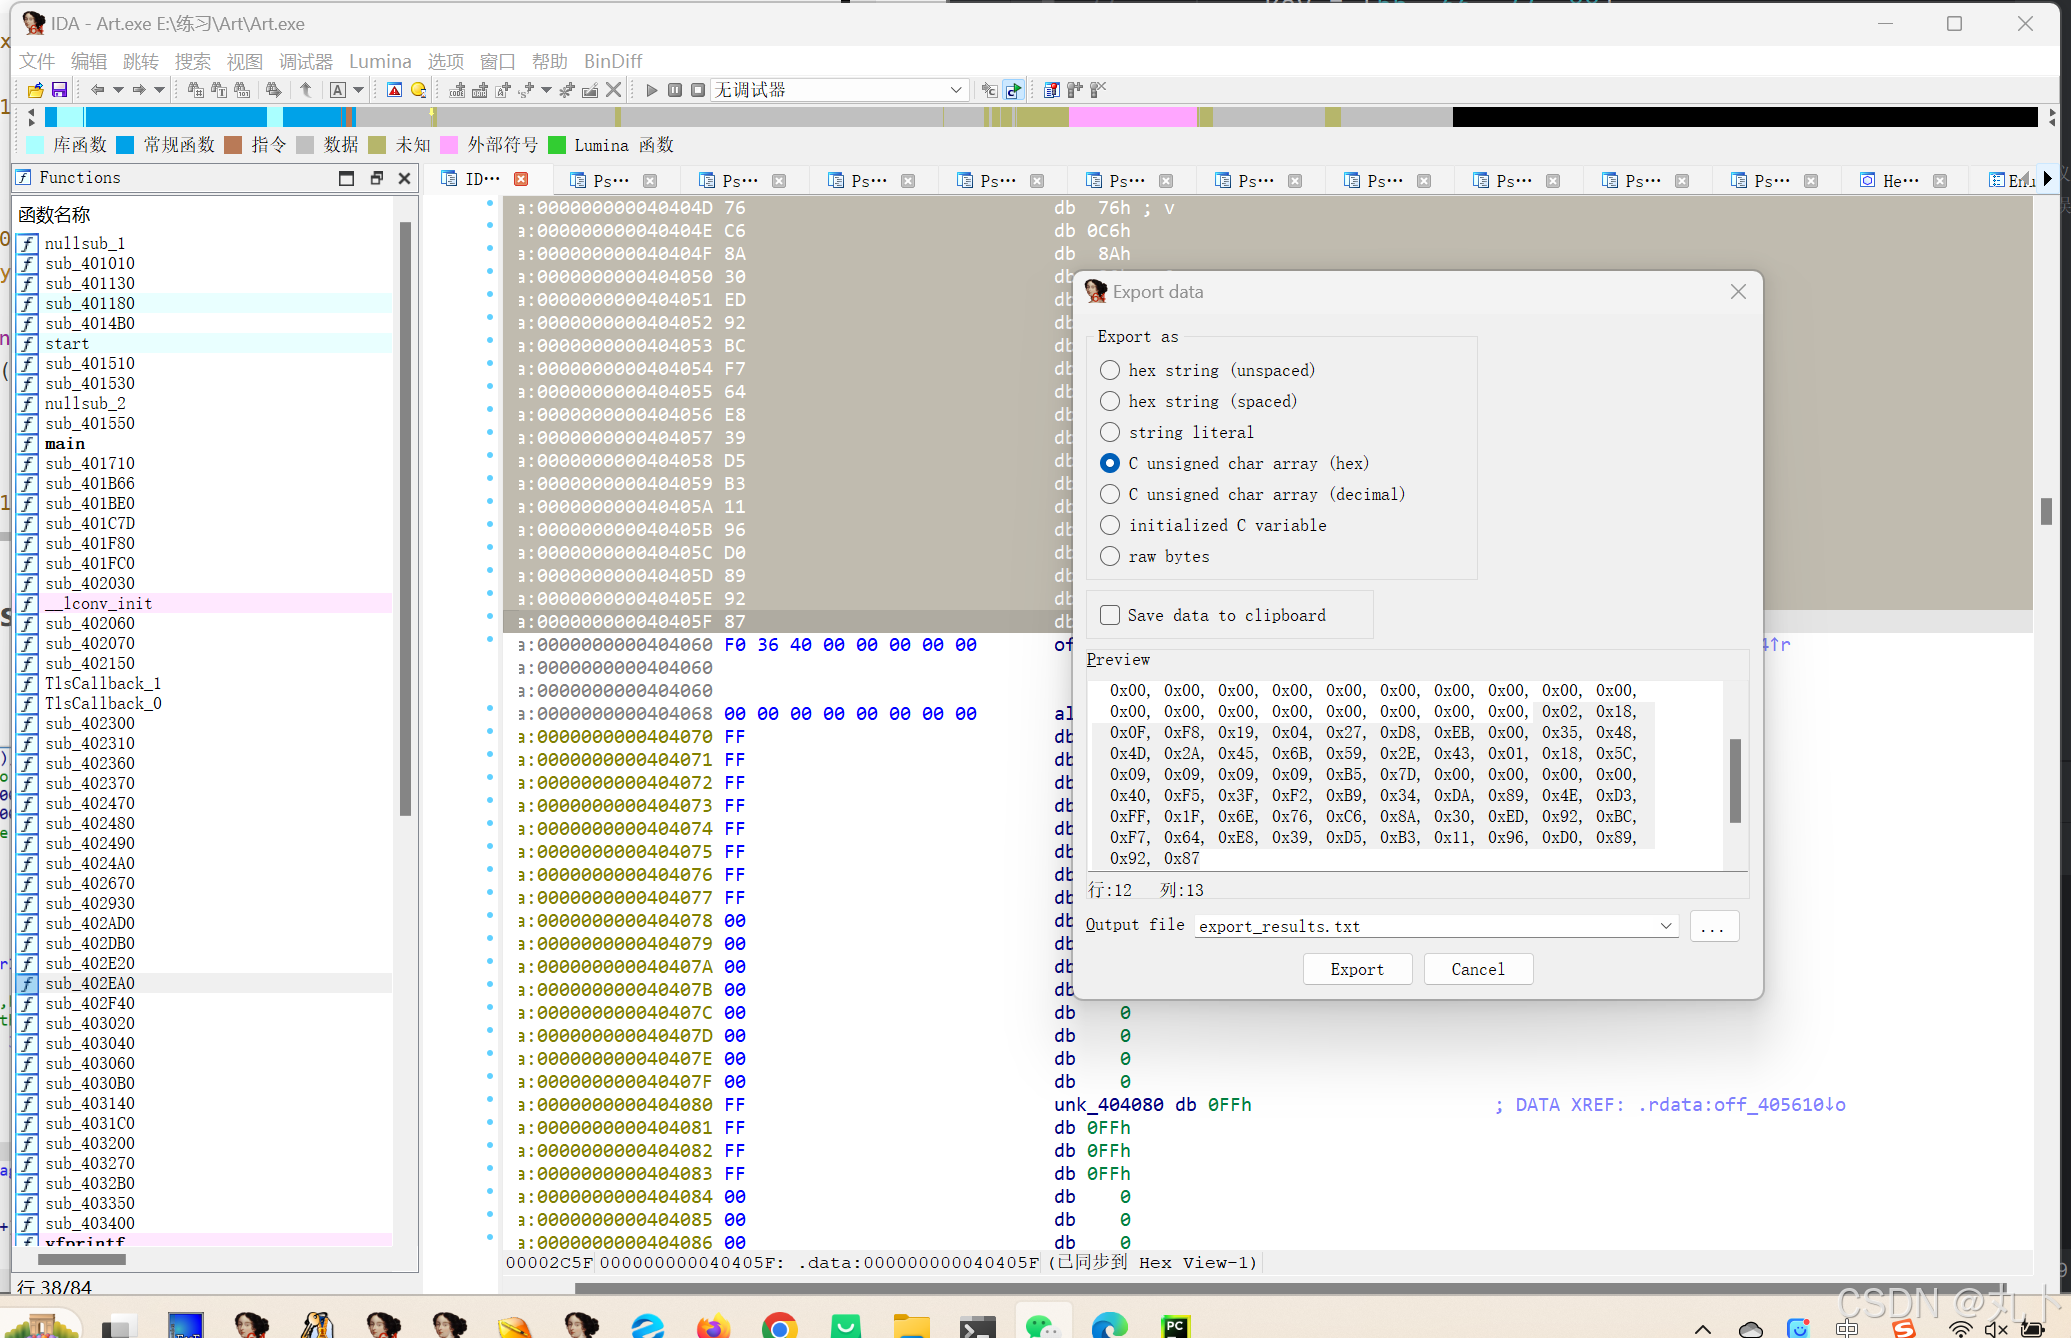
Task: Enable Save data to clipboard checkbox
Action: click(1110, 615)
